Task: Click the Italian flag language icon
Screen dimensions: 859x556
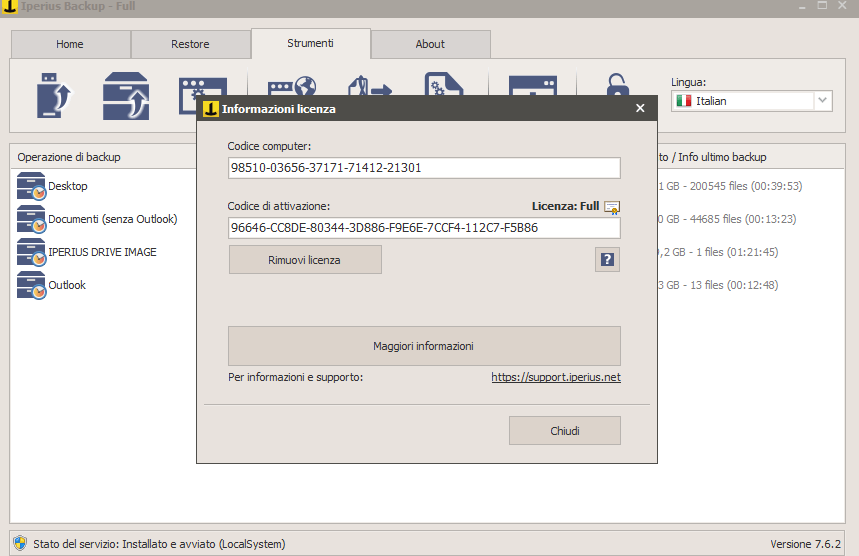Action: tap(684, 101)
